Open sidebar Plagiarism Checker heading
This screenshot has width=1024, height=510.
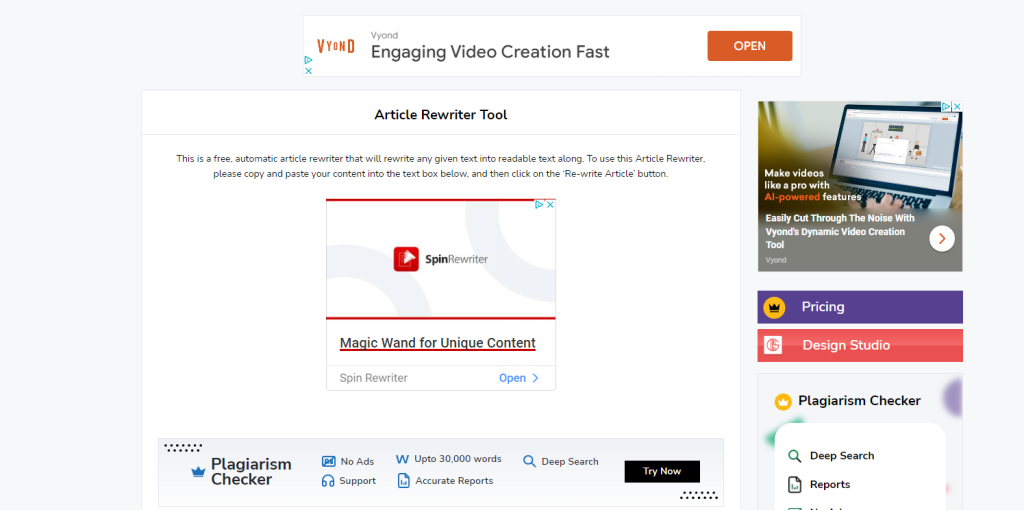pyautogui.click(x=859, y=401)
